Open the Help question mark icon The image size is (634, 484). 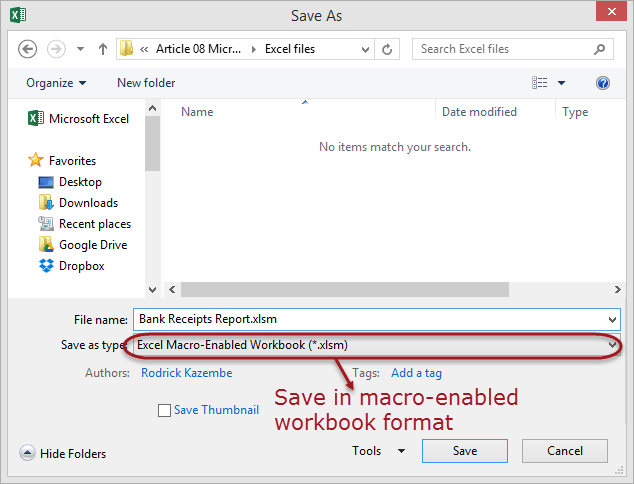point(603,83)
